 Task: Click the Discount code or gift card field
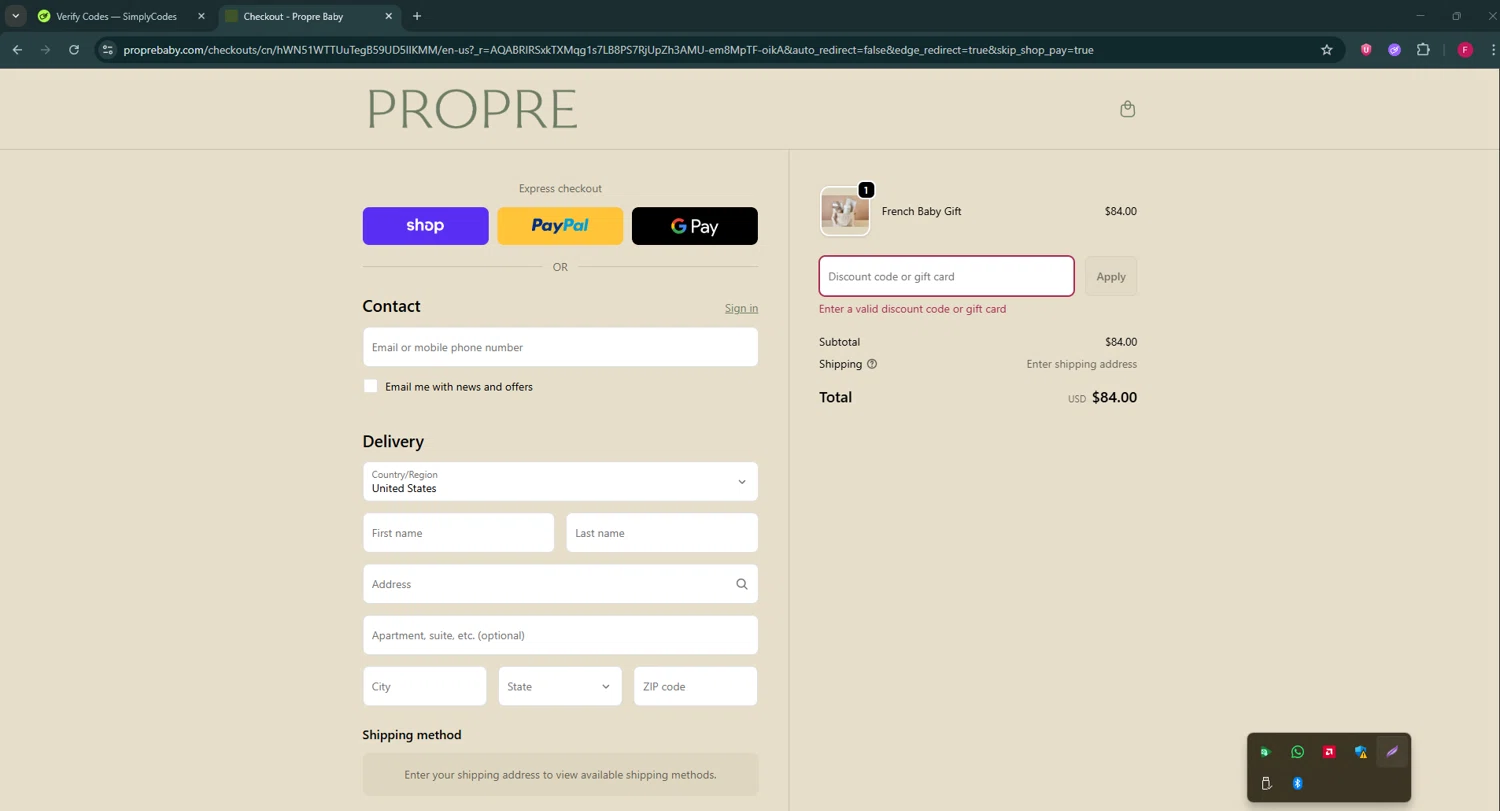(947, 276)
